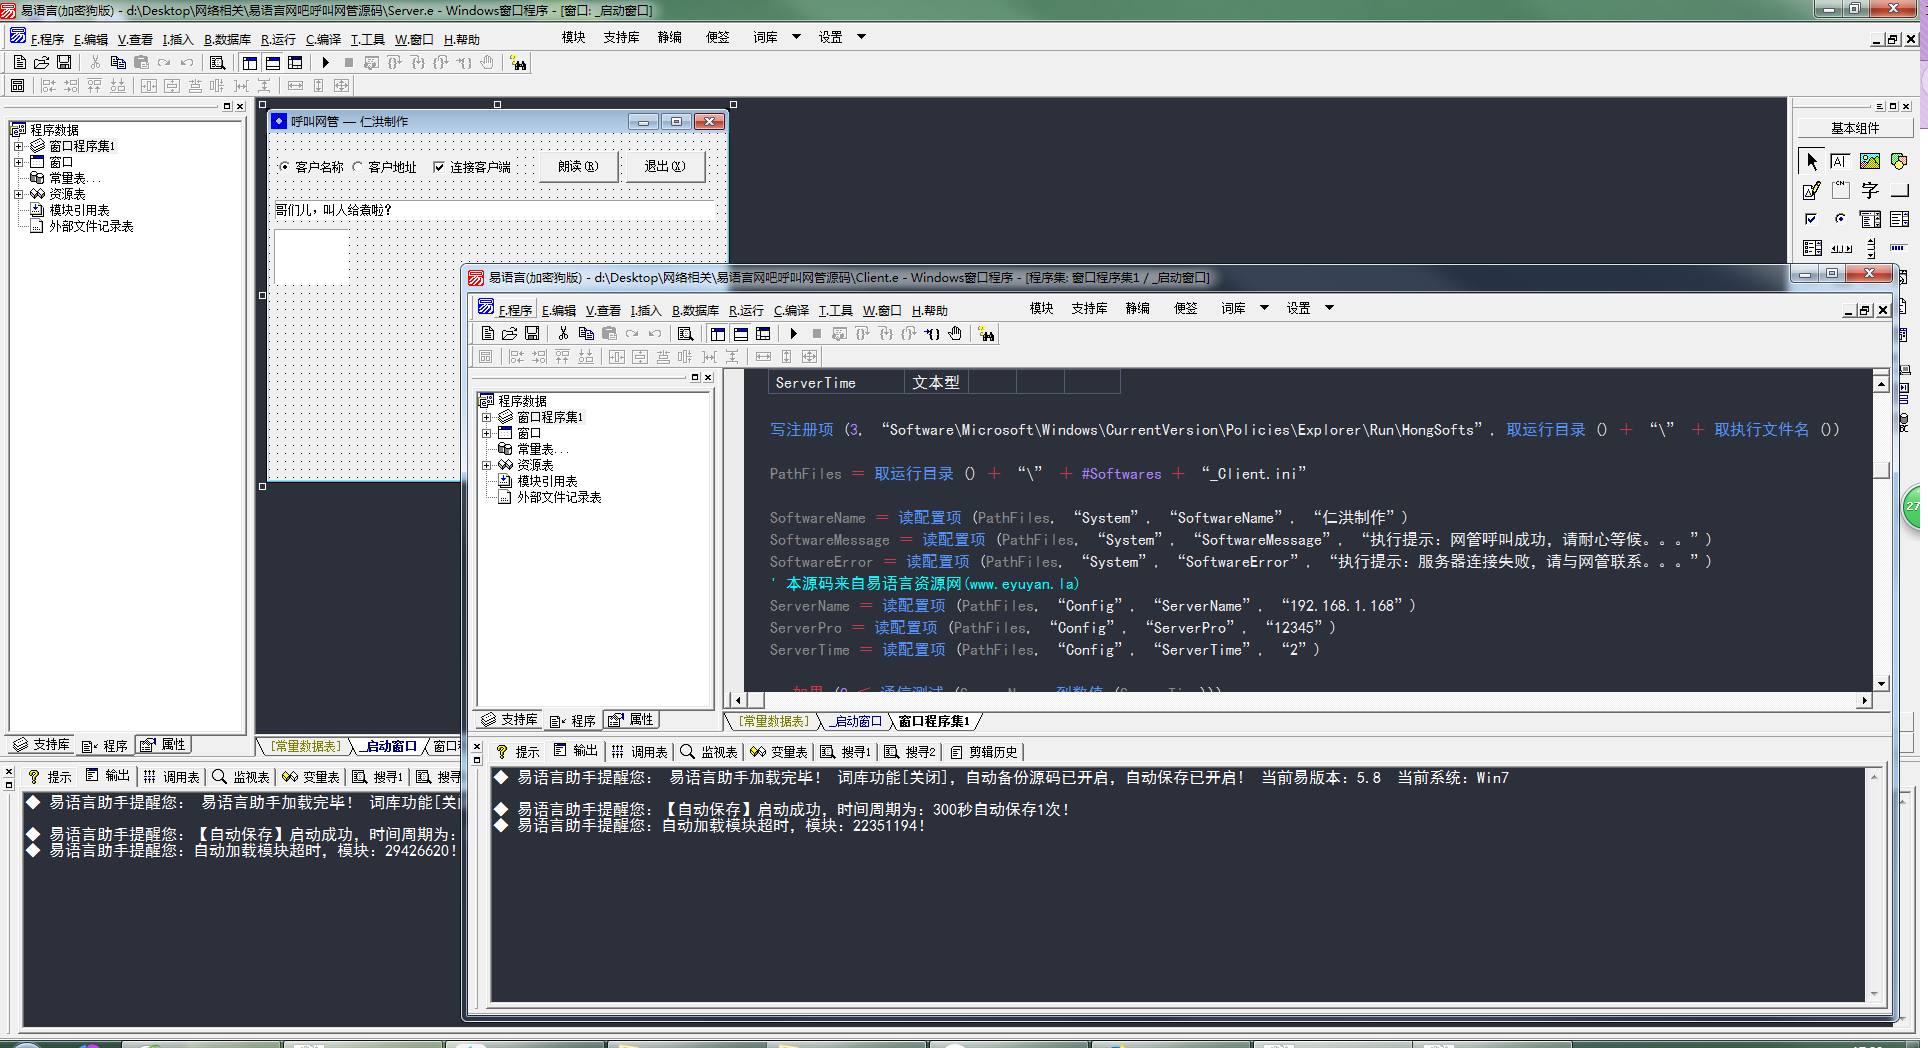The height and width of the screenshot is (1048, 1928).
Task: Click hand breakpoint icon in Client window toolbar
Action: tap(955, 334)
